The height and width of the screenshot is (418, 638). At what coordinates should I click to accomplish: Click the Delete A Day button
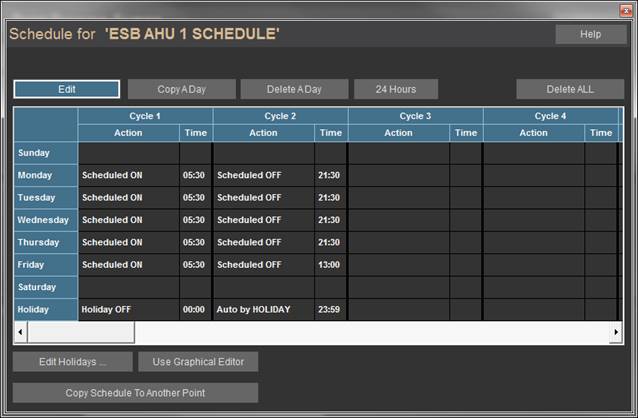pyautogui.click(x=294, y=89)
